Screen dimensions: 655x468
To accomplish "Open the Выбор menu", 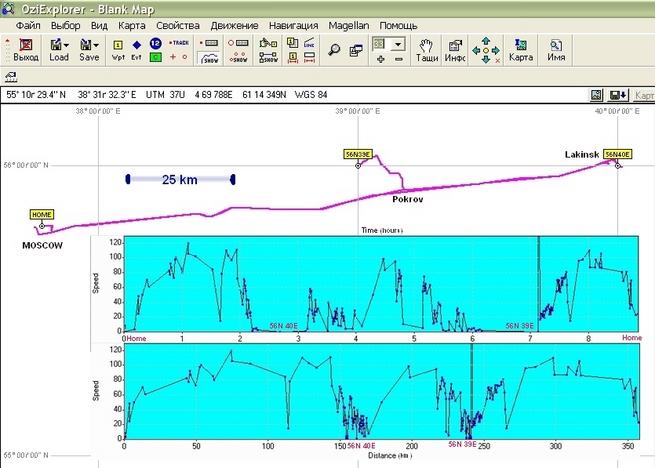I will [66, 25].
